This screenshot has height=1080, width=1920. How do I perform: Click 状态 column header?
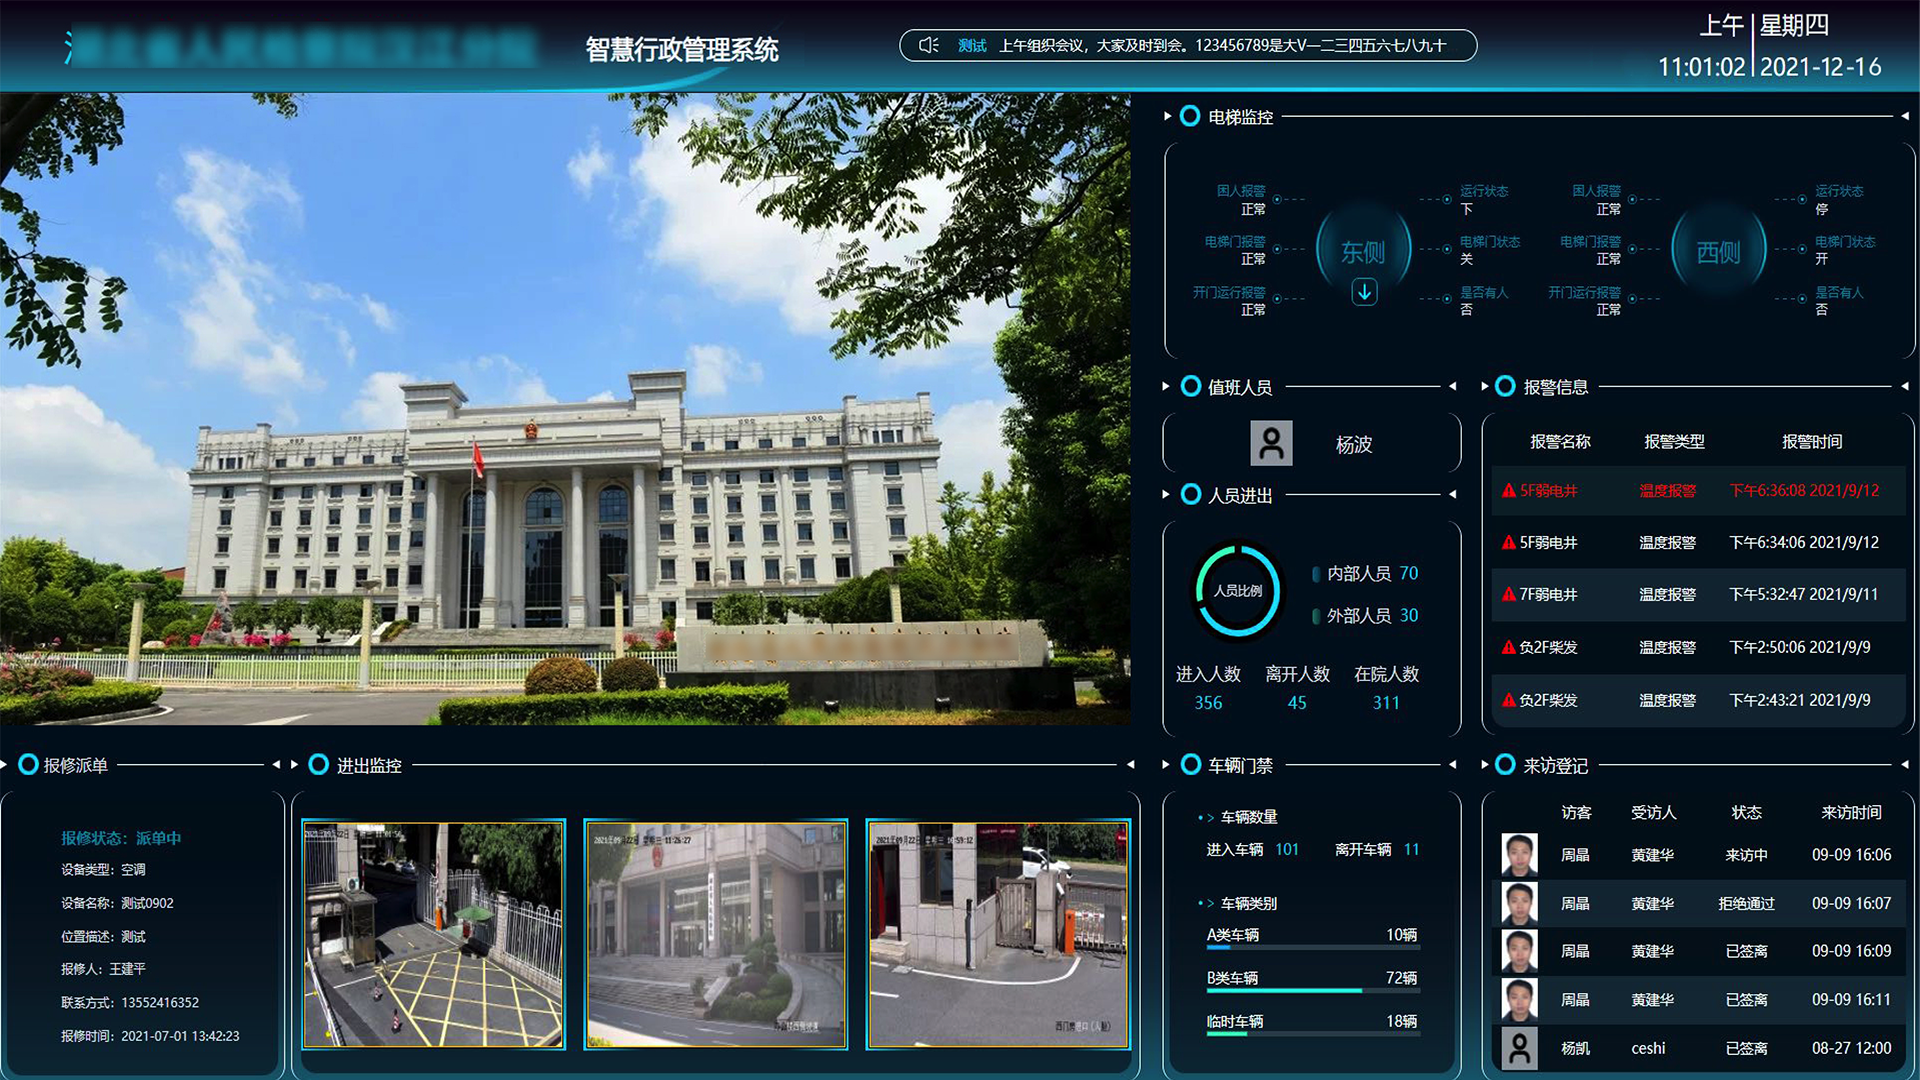coord(1746,812)
